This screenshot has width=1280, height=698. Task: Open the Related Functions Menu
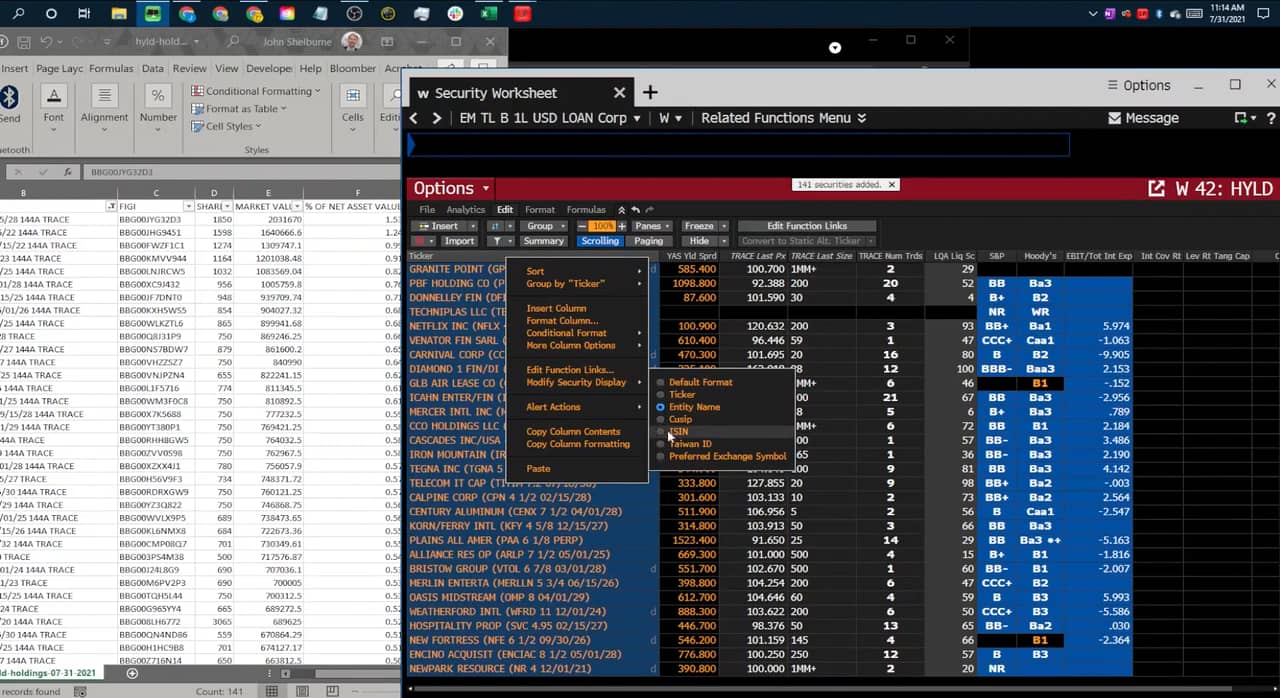[783, 118]
